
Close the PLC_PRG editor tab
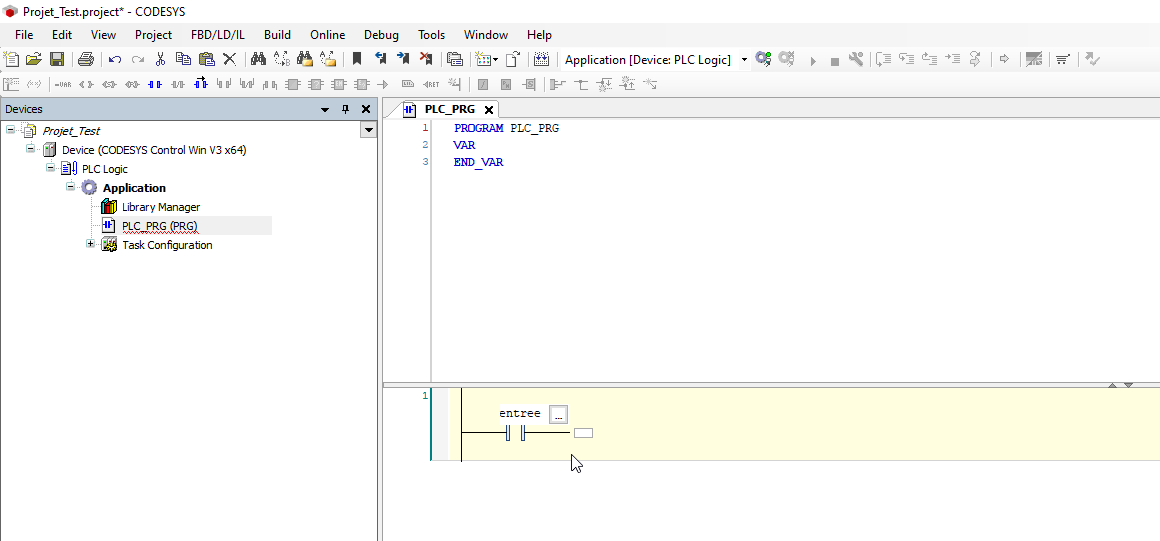[489, 110]
